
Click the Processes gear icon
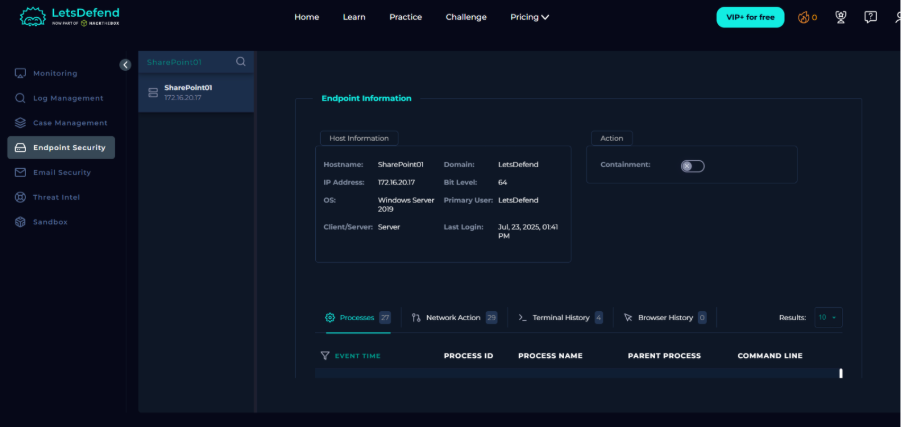point(330,318)
